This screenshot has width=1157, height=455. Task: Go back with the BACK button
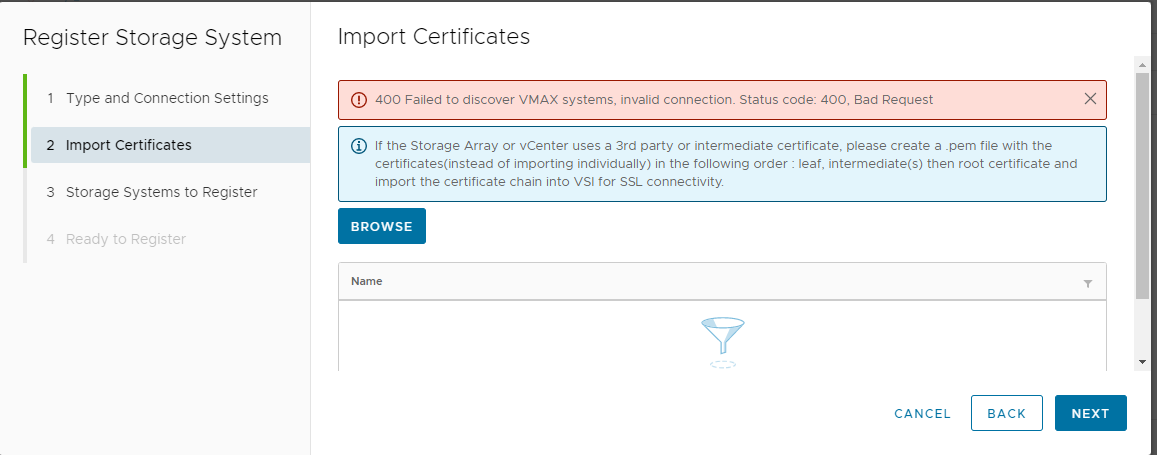1006,414
